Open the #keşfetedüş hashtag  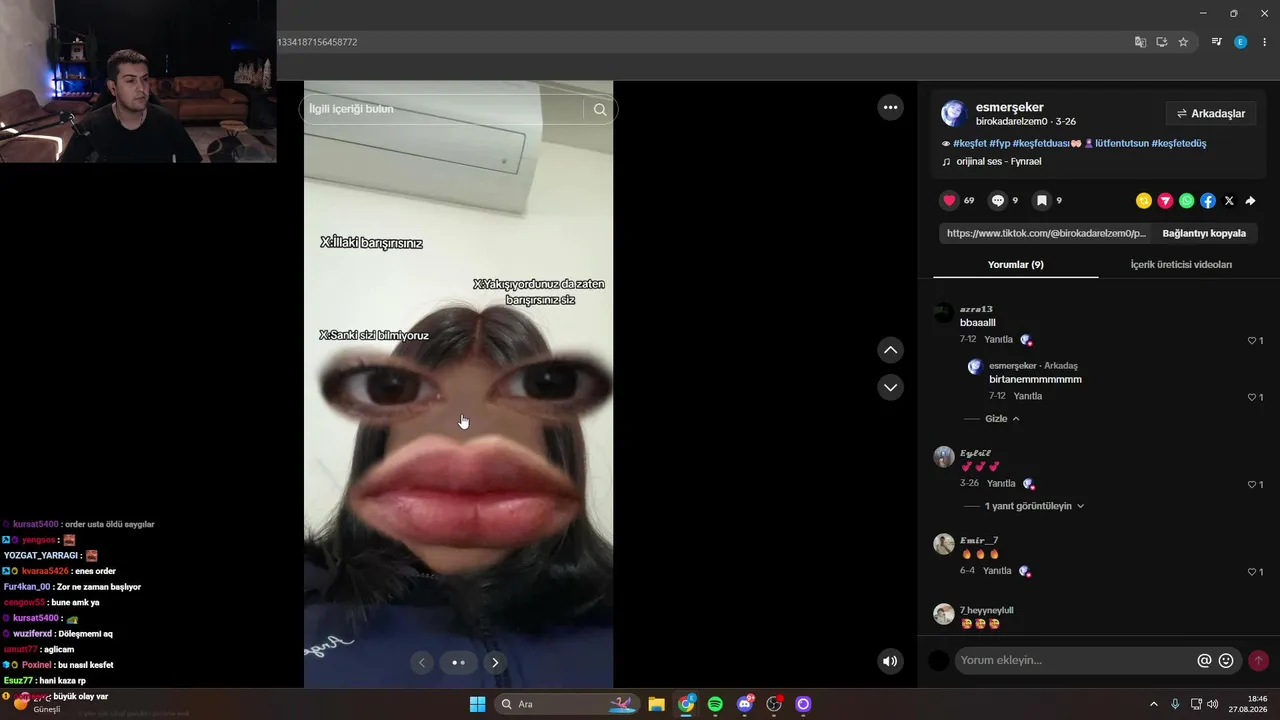click(x=1178, y=143)
